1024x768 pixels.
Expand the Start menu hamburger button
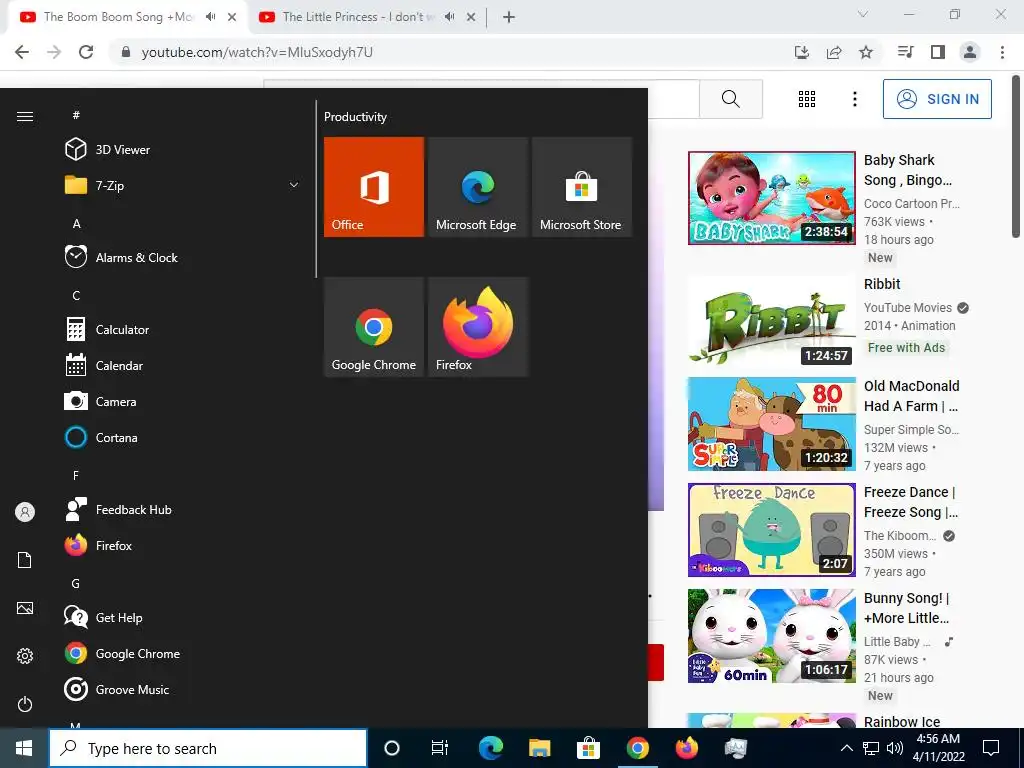[x=25, y=117]
